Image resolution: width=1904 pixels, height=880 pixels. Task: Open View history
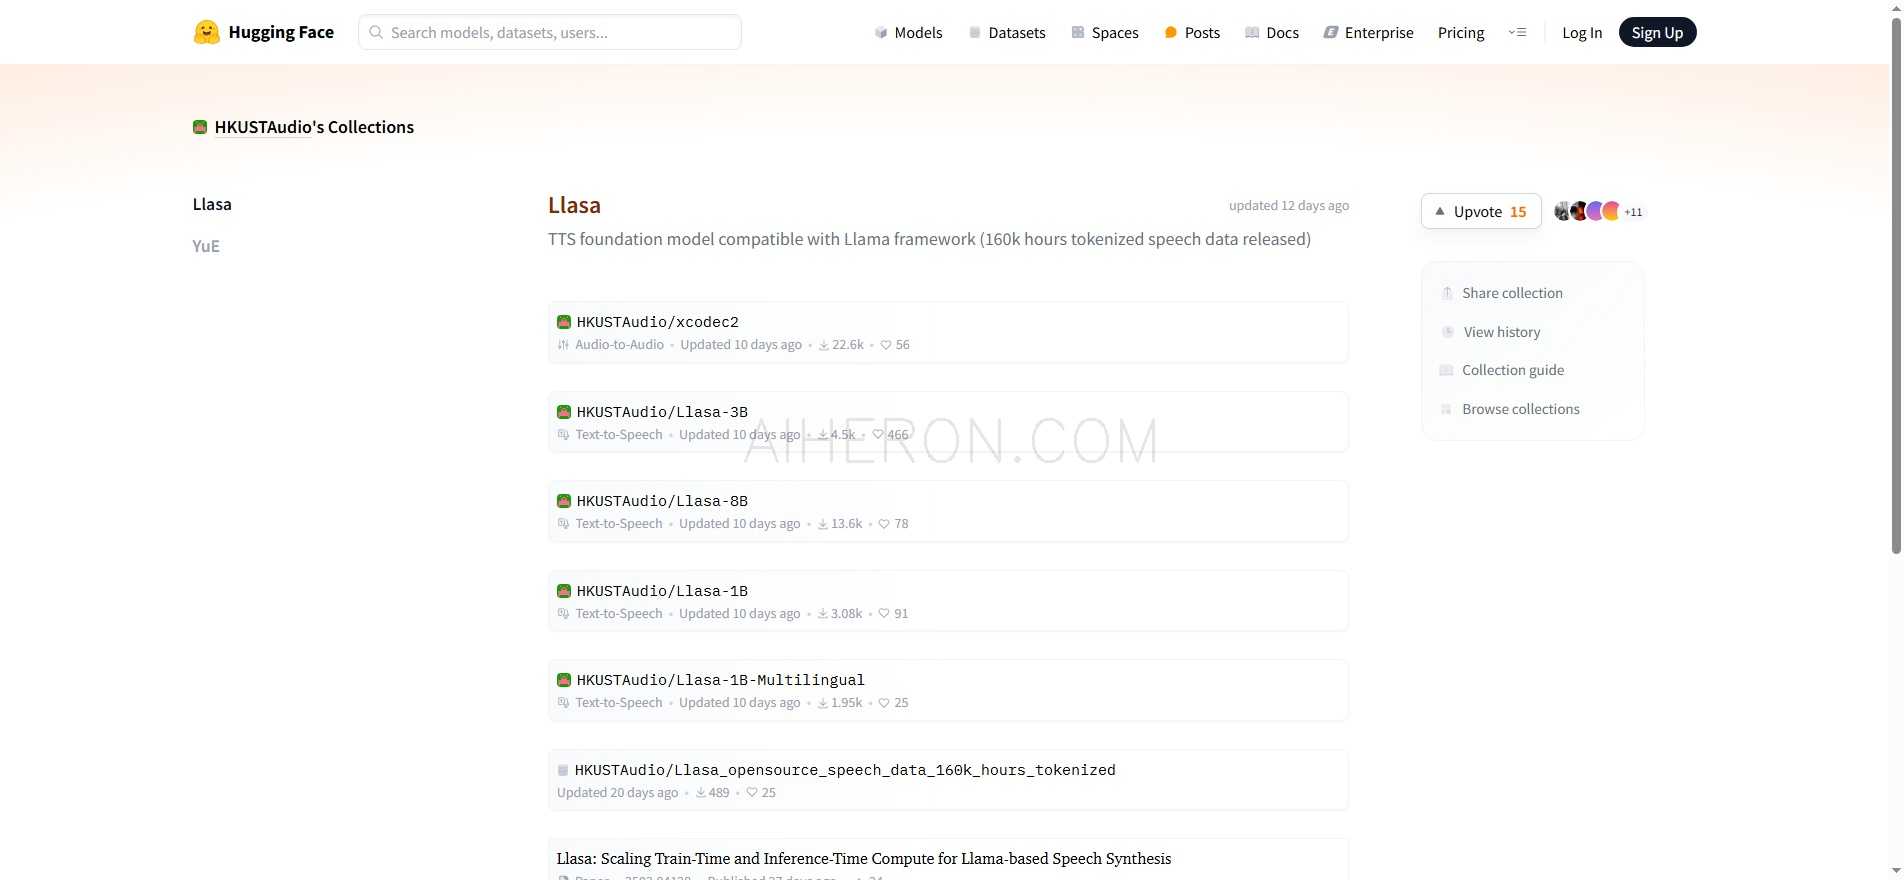click(1502, 332)
